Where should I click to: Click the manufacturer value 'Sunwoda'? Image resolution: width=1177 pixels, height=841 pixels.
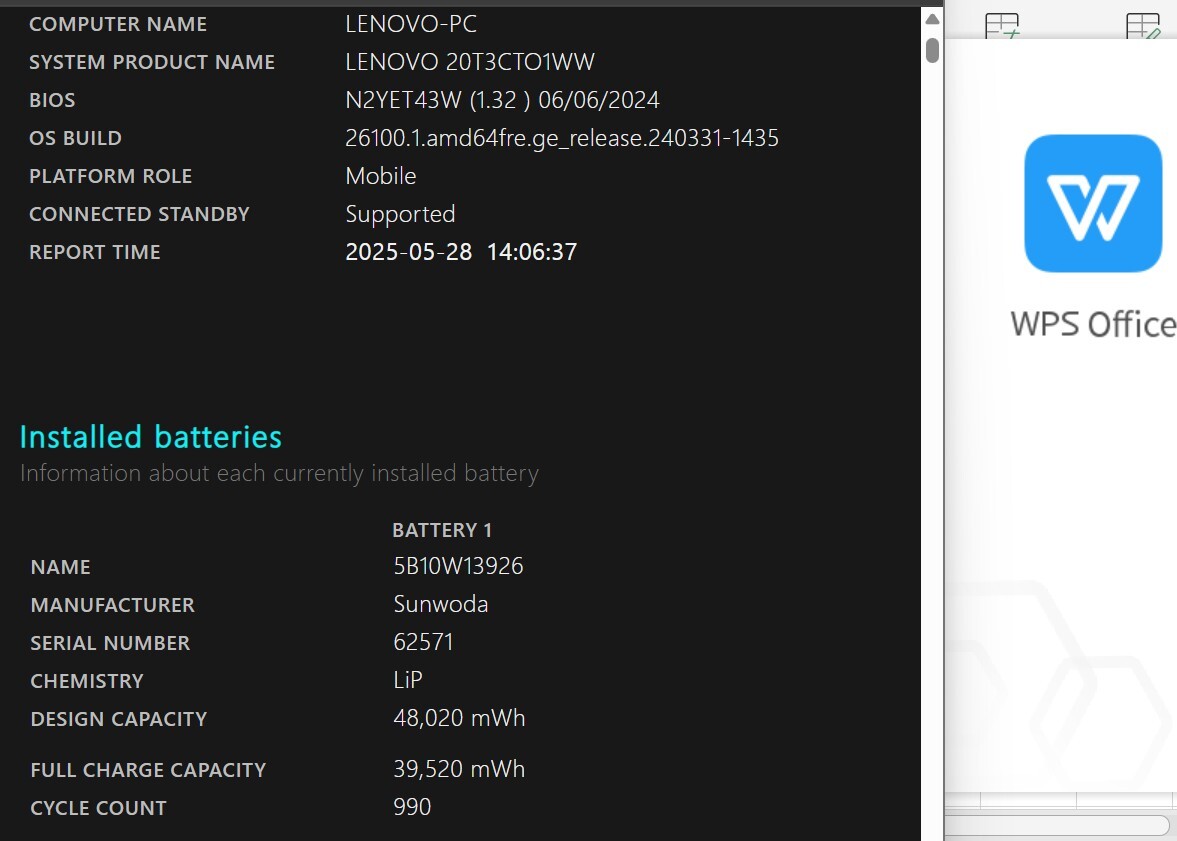[x=441, y=604]
